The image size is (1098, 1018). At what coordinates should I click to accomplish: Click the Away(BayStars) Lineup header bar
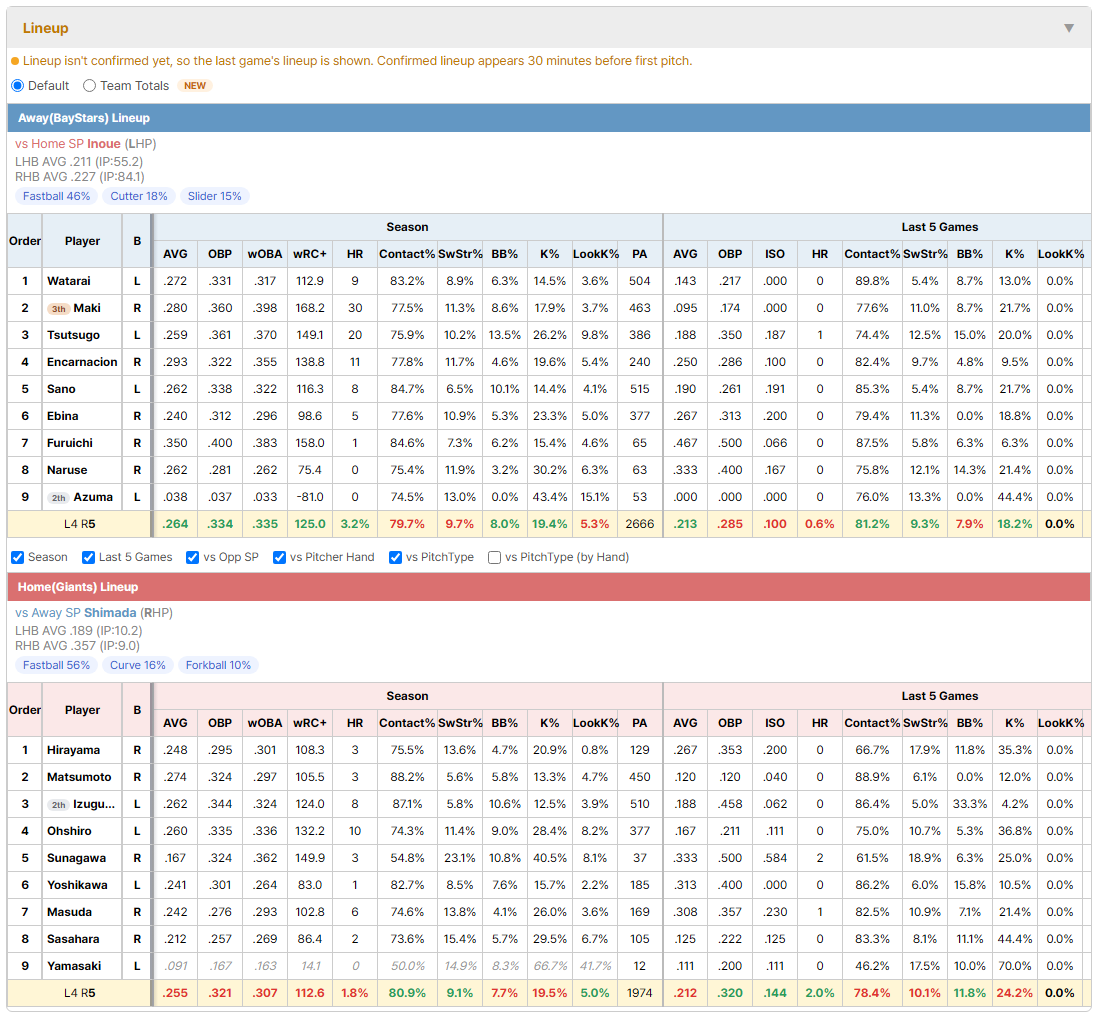coord(549,118)
